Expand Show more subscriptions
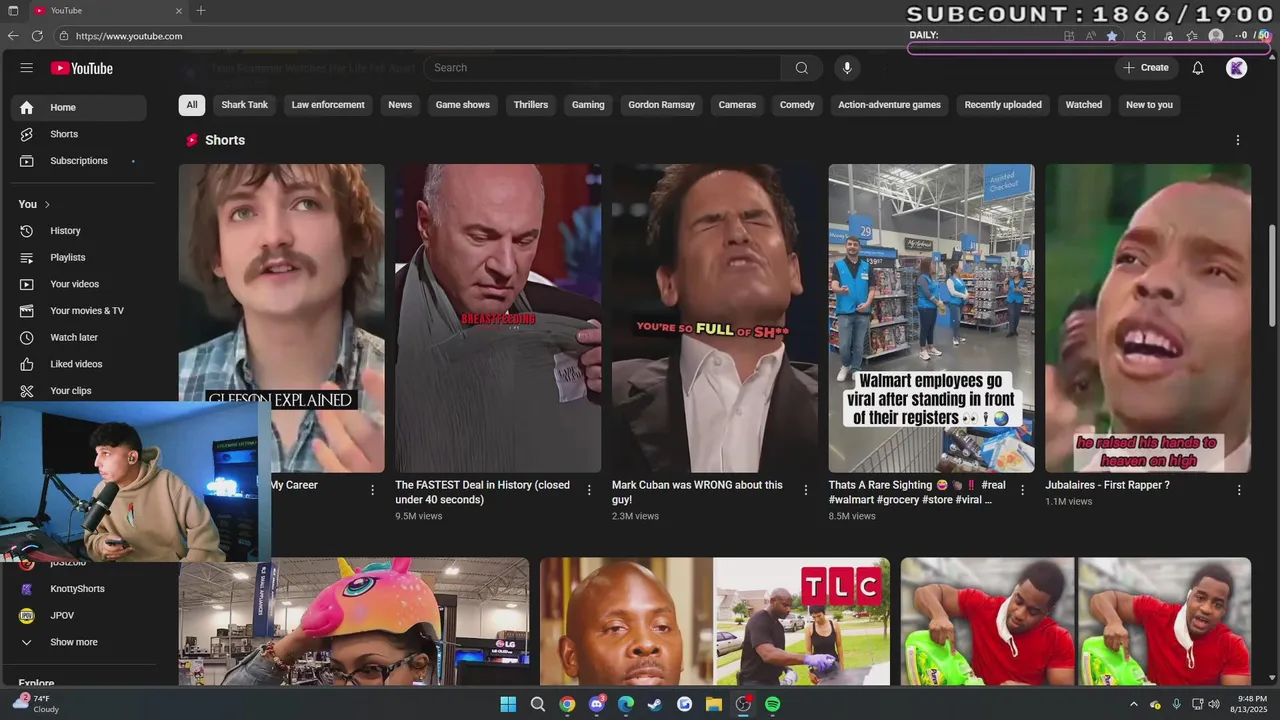 pyautogui.click(x=79, y=642)
